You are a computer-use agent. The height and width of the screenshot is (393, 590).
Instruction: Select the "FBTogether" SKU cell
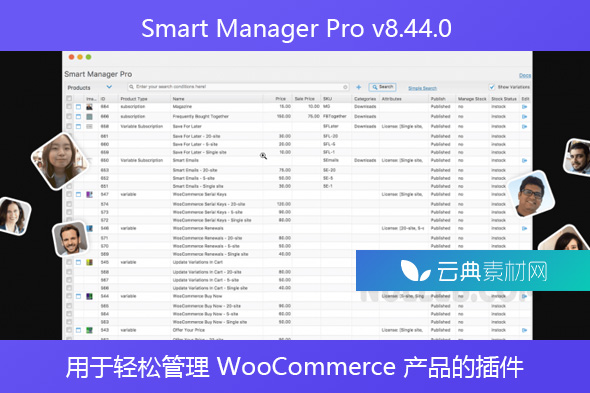(336, 117)
